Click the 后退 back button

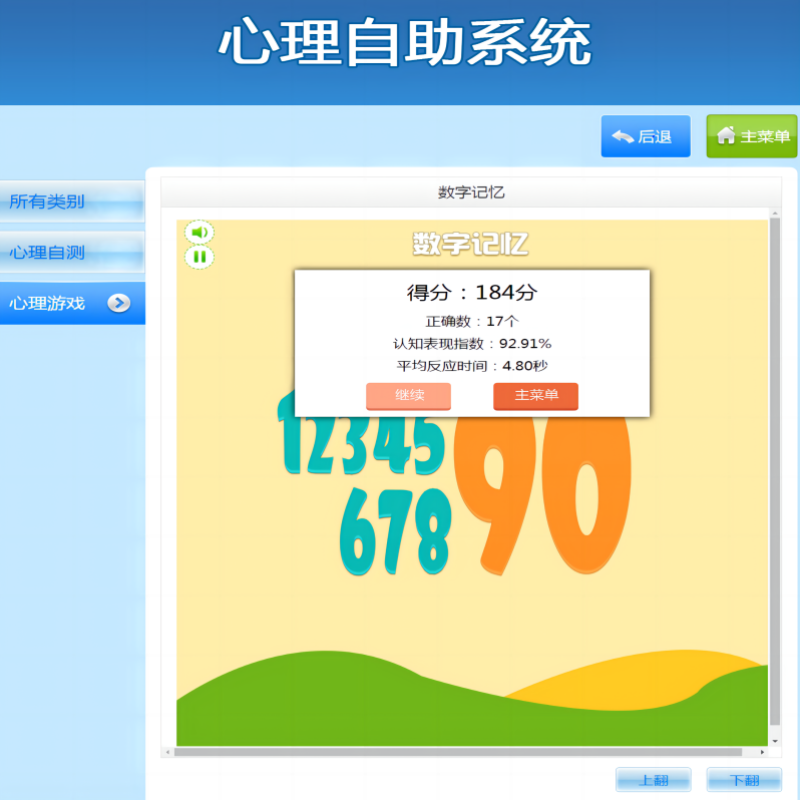645,136
